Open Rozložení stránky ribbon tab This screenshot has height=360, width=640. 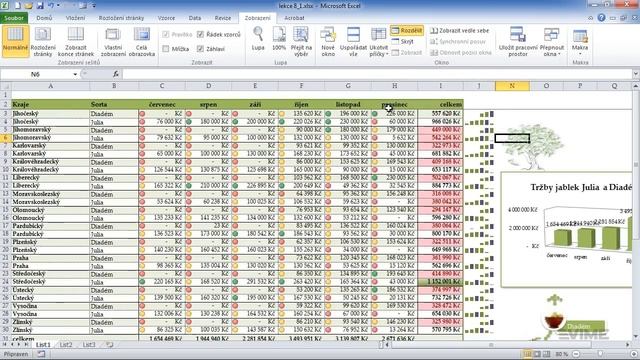pos(121,18)
